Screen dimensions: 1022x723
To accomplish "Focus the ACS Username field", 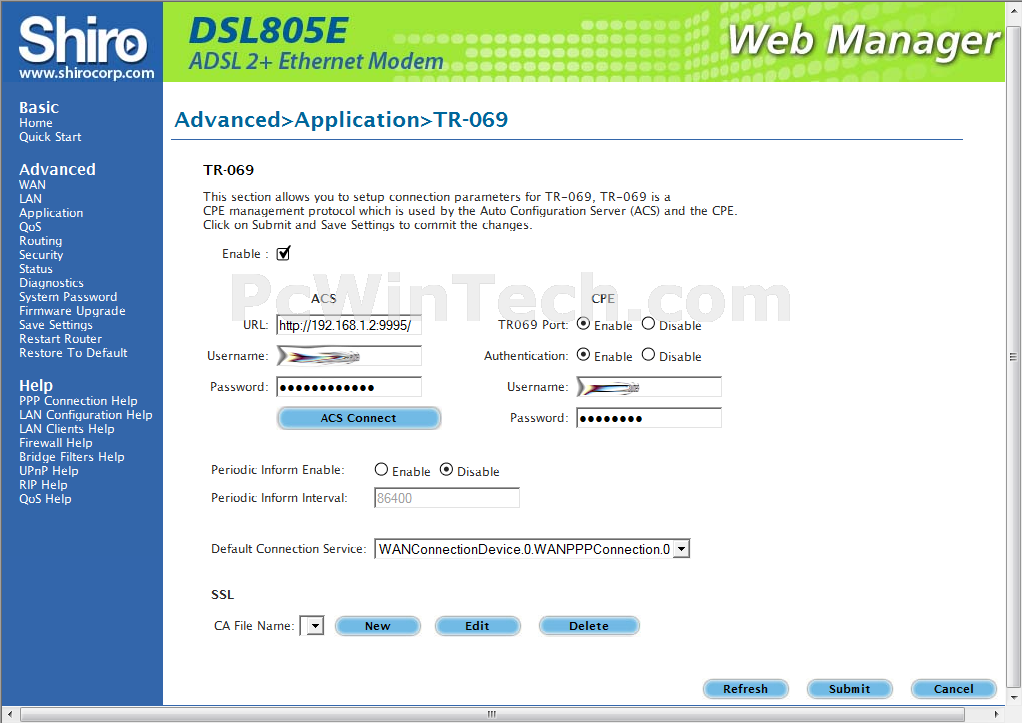I will 349,356.
